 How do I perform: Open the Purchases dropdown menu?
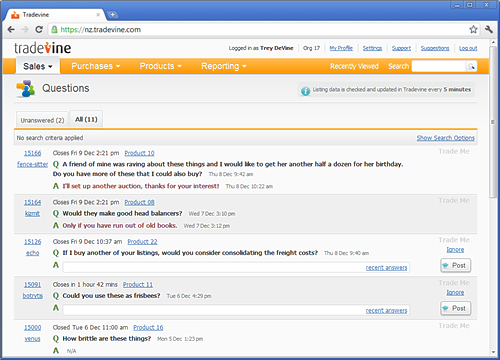96,66
